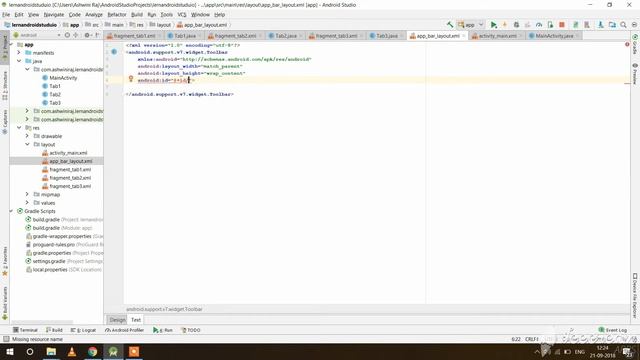Viewport: 640px width, 360px height.
Task: Switch to the Tab1.java editor tab
Action: pos(184,36)
